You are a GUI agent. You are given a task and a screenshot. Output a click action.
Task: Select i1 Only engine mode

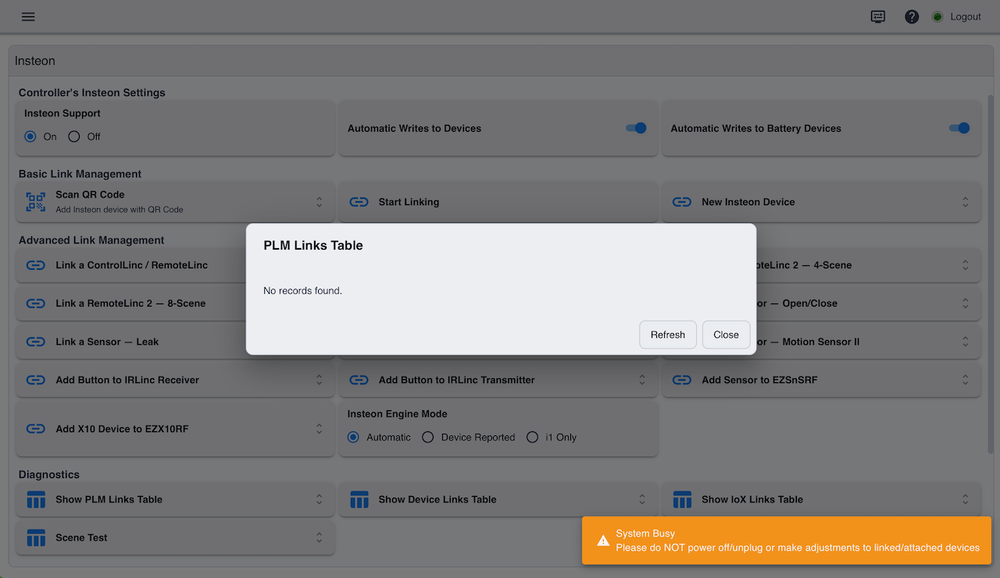(532, 437)
